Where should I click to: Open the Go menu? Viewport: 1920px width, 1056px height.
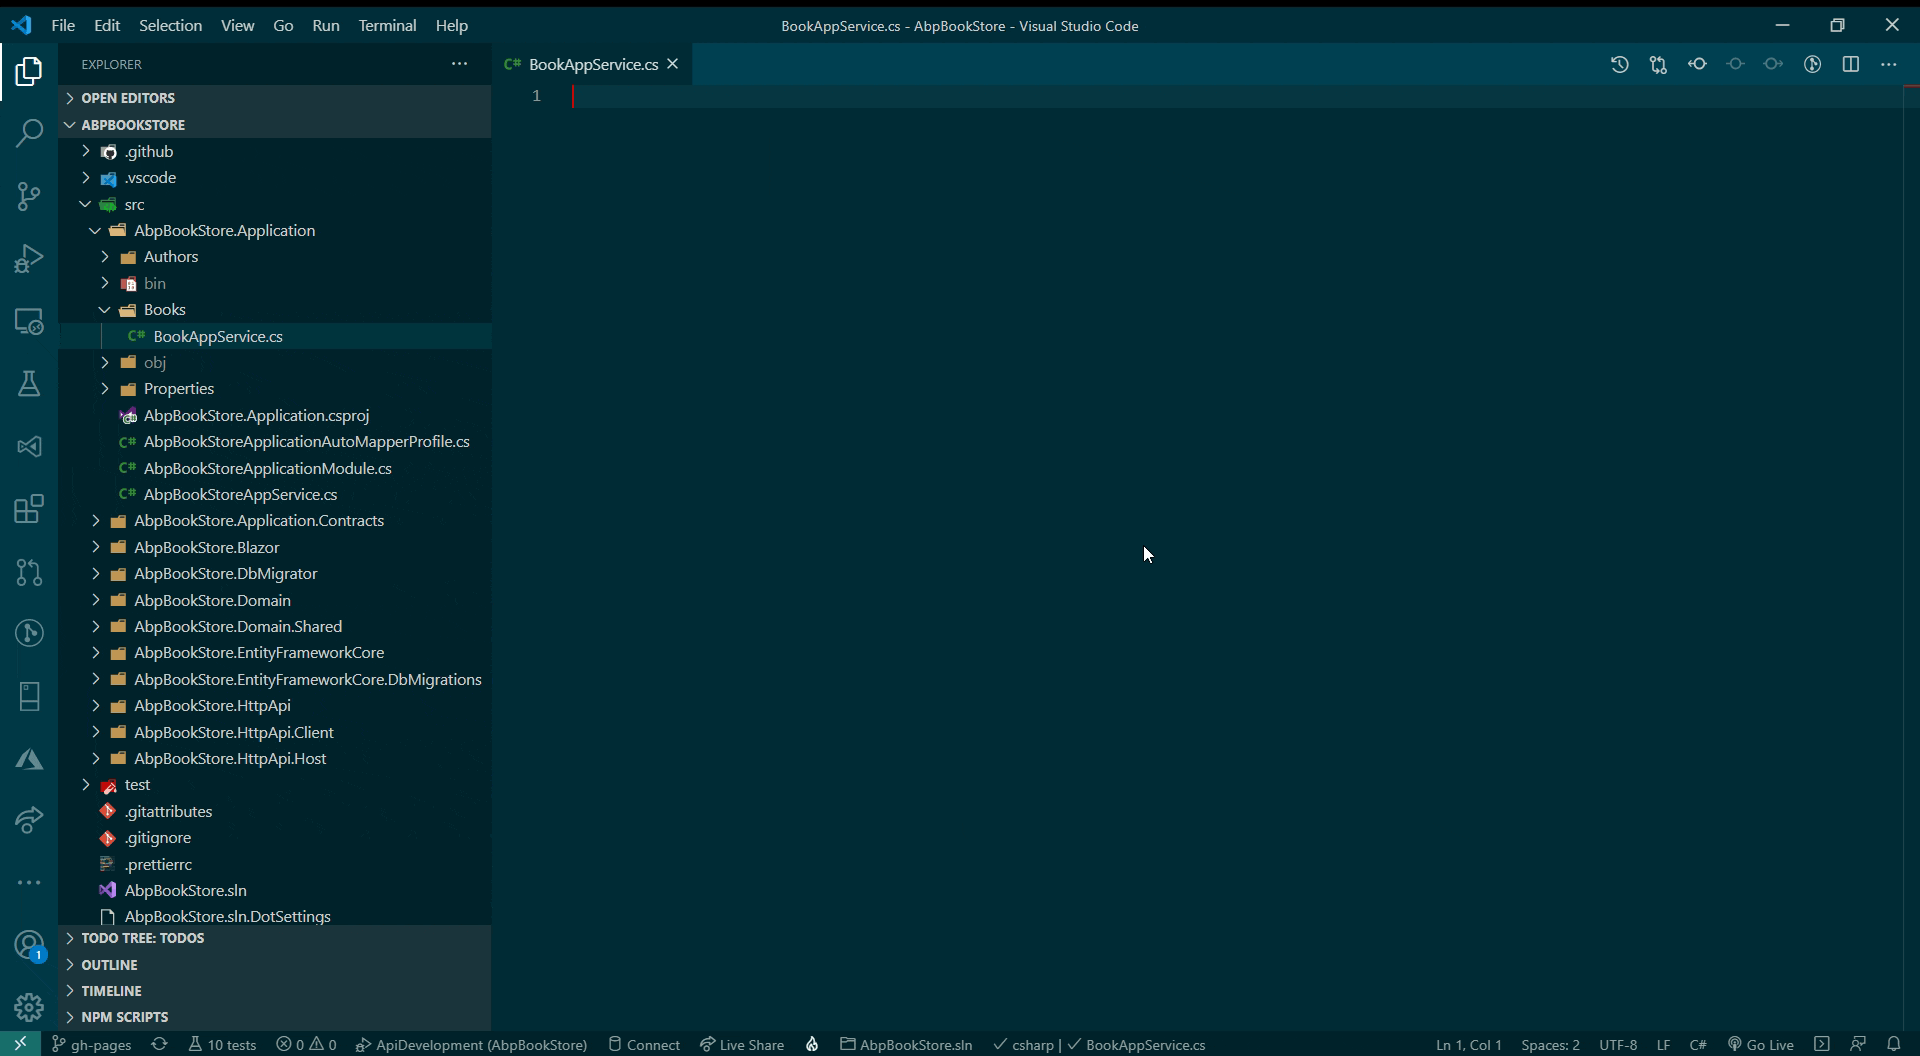coord(283,25)
